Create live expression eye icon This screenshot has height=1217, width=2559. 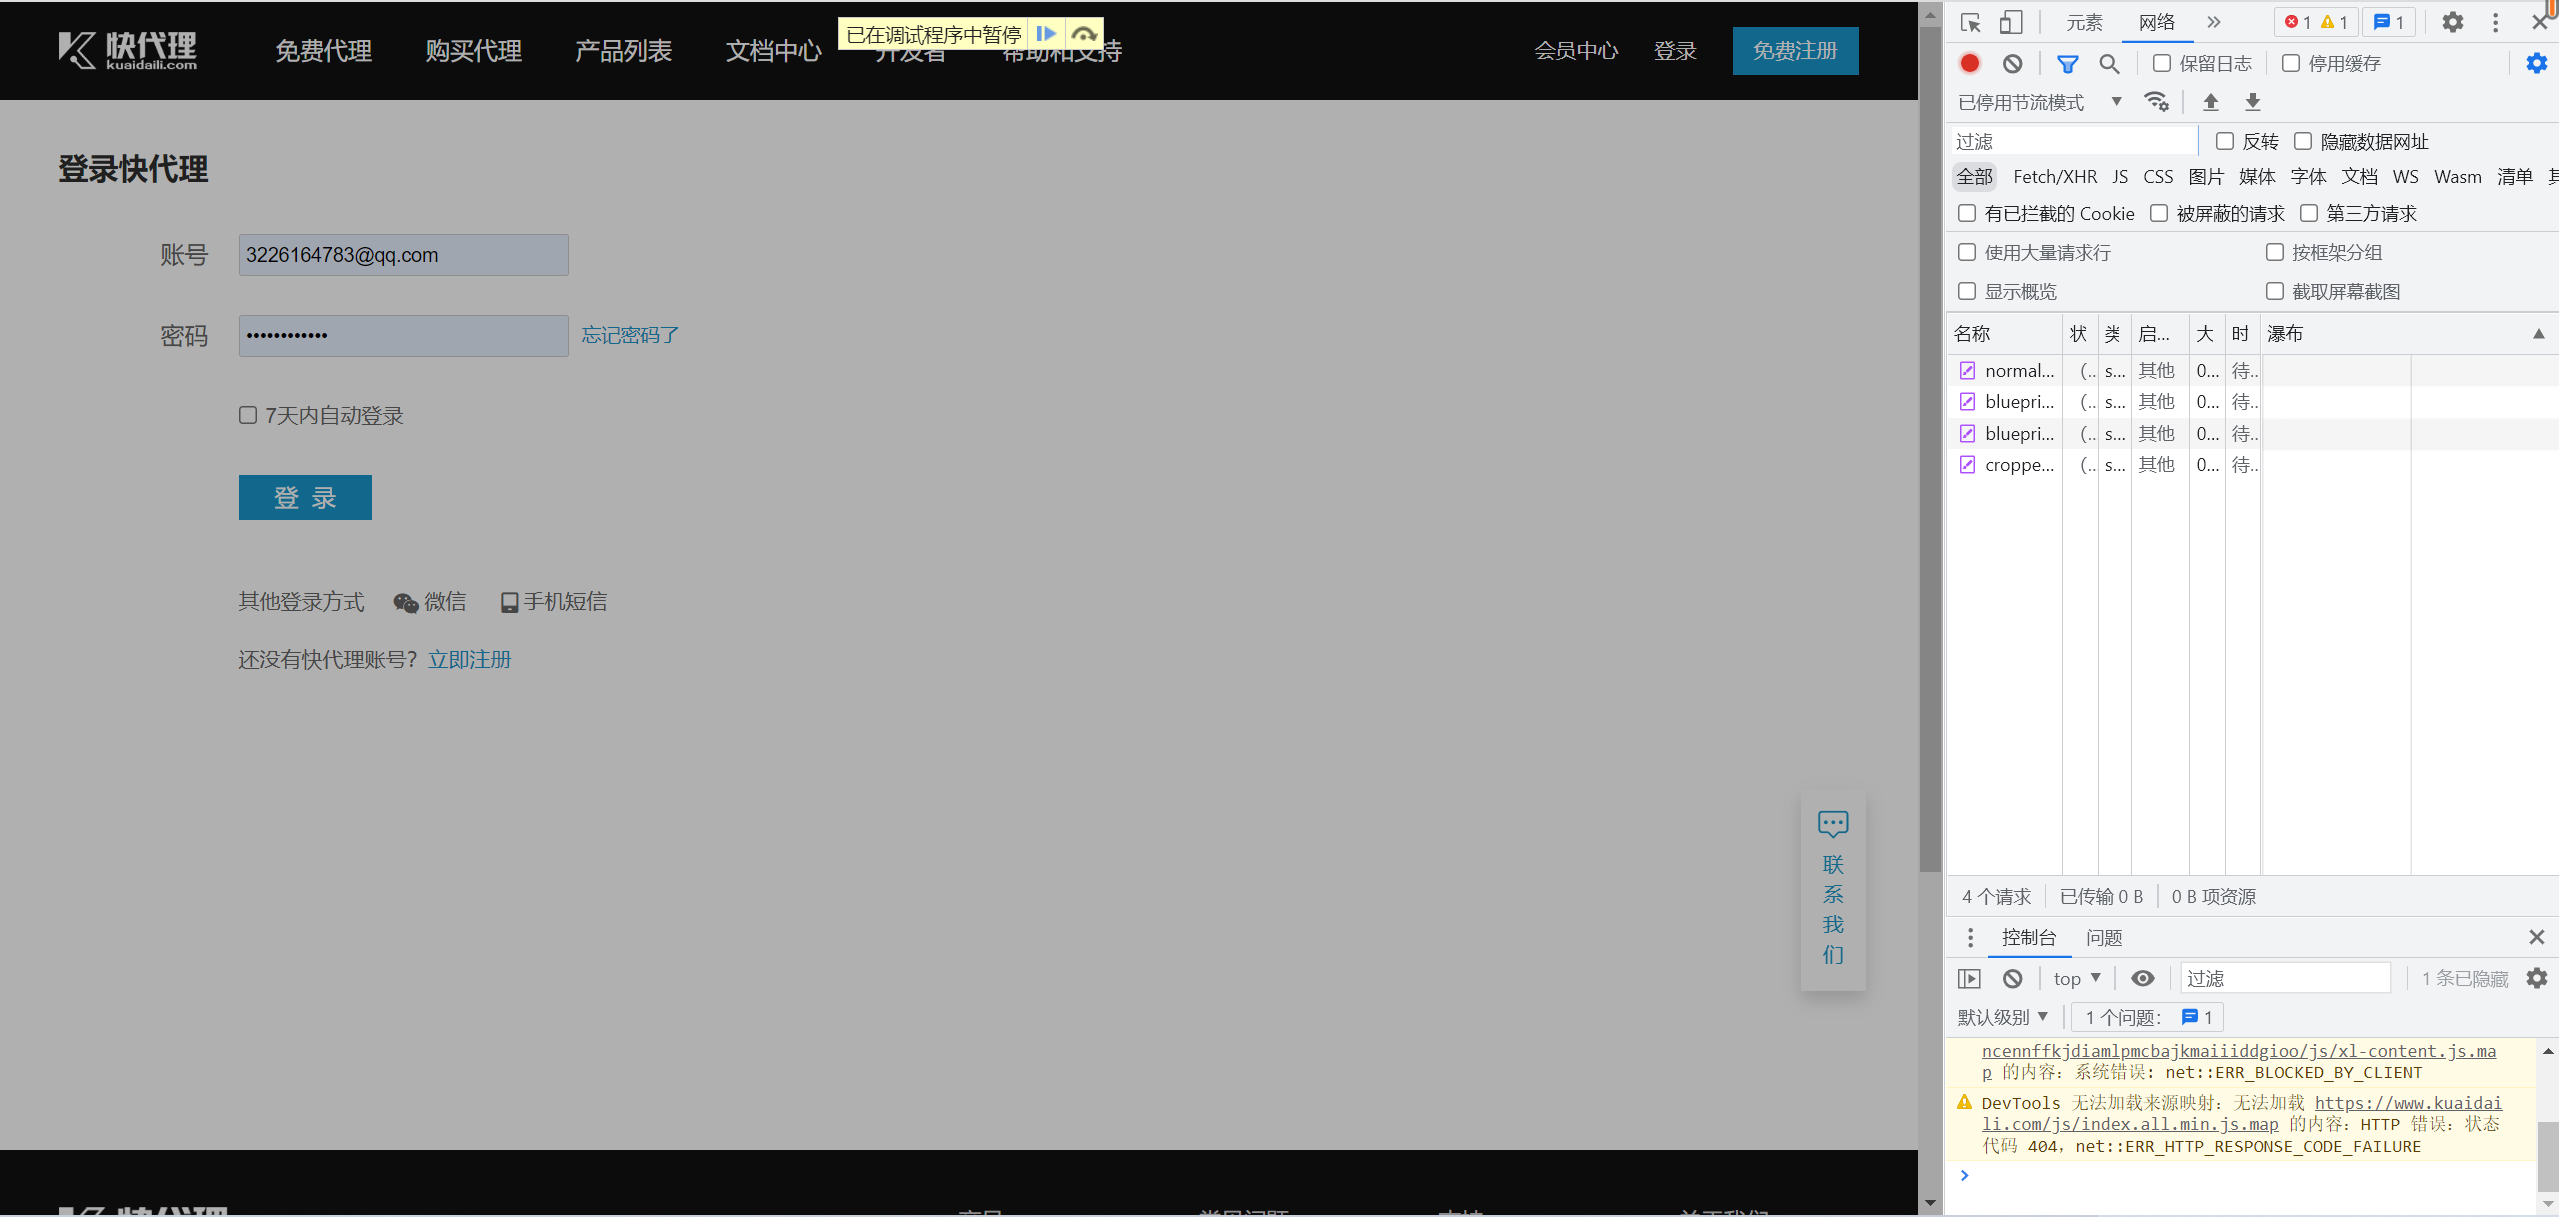[x=2143, y=978]
